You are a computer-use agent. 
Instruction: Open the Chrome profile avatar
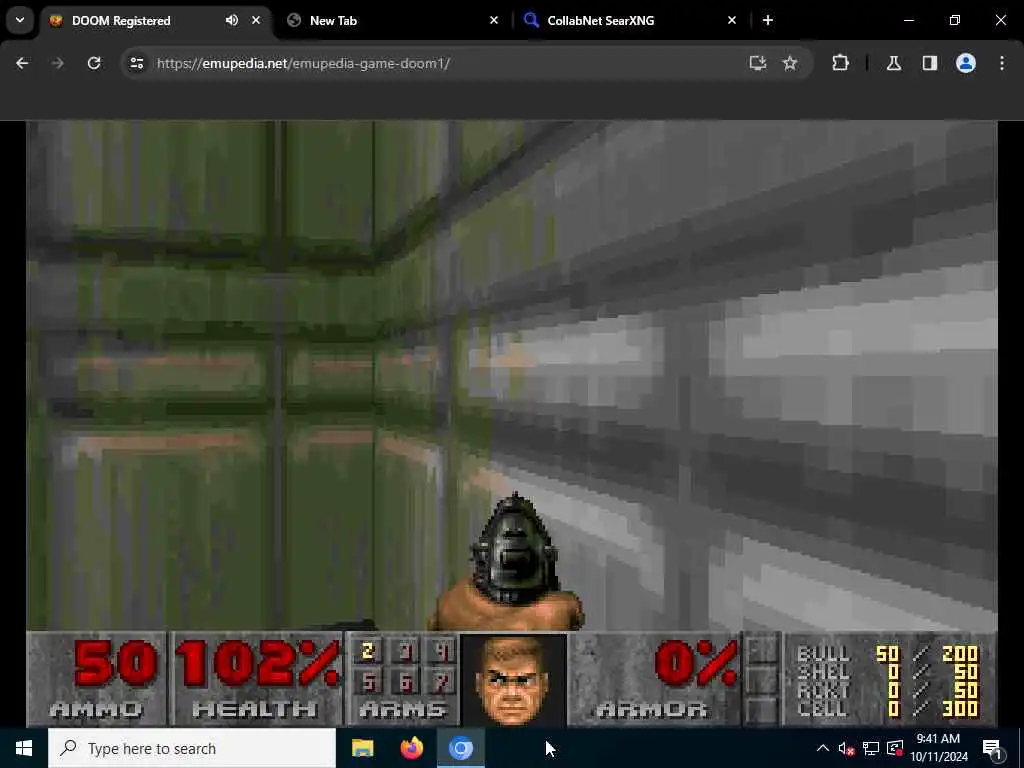[x=966, y=63]
